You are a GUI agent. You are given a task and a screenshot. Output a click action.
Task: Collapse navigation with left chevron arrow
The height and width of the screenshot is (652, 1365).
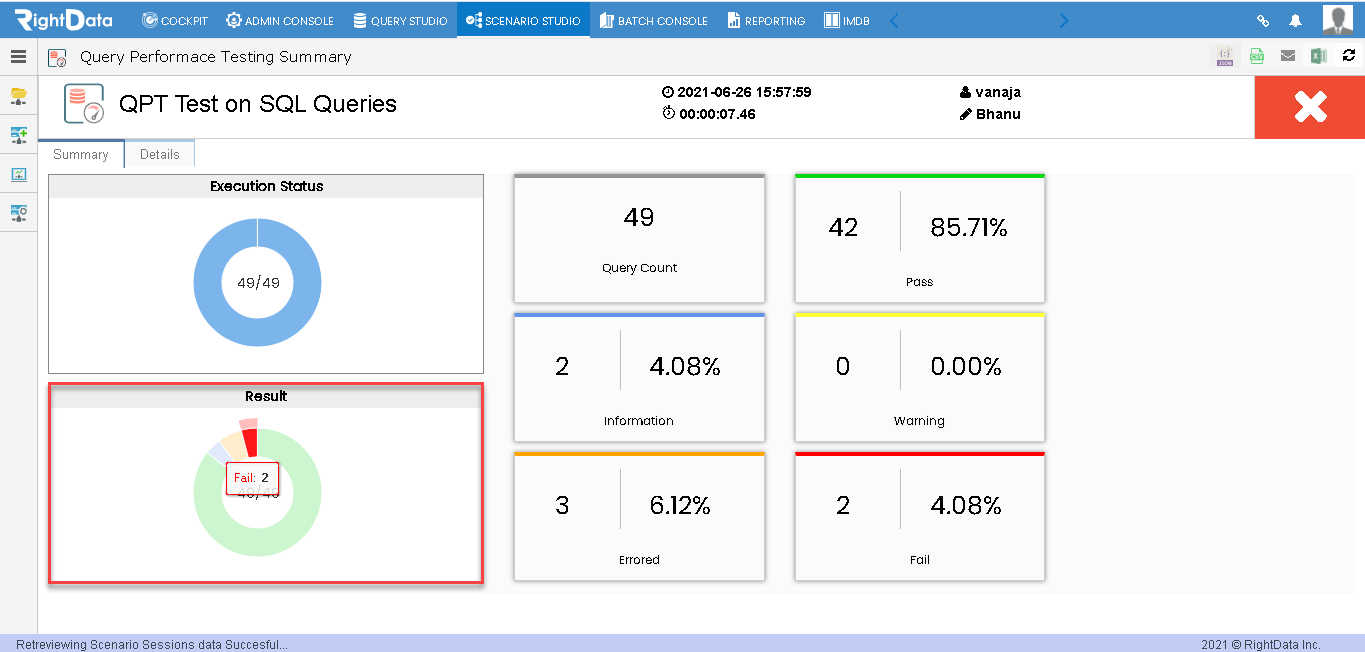click(894, 20)
